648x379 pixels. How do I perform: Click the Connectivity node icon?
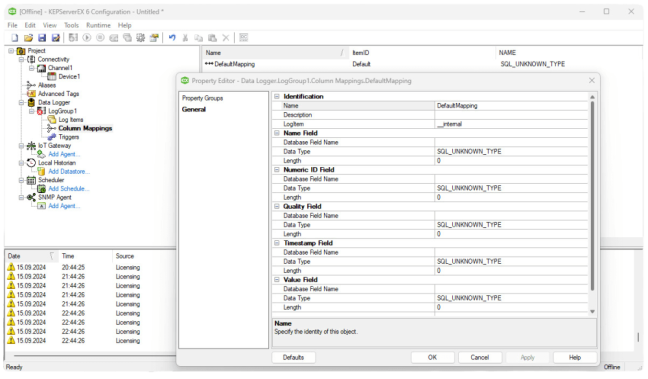pyautogui.click(x=31, y=60)
